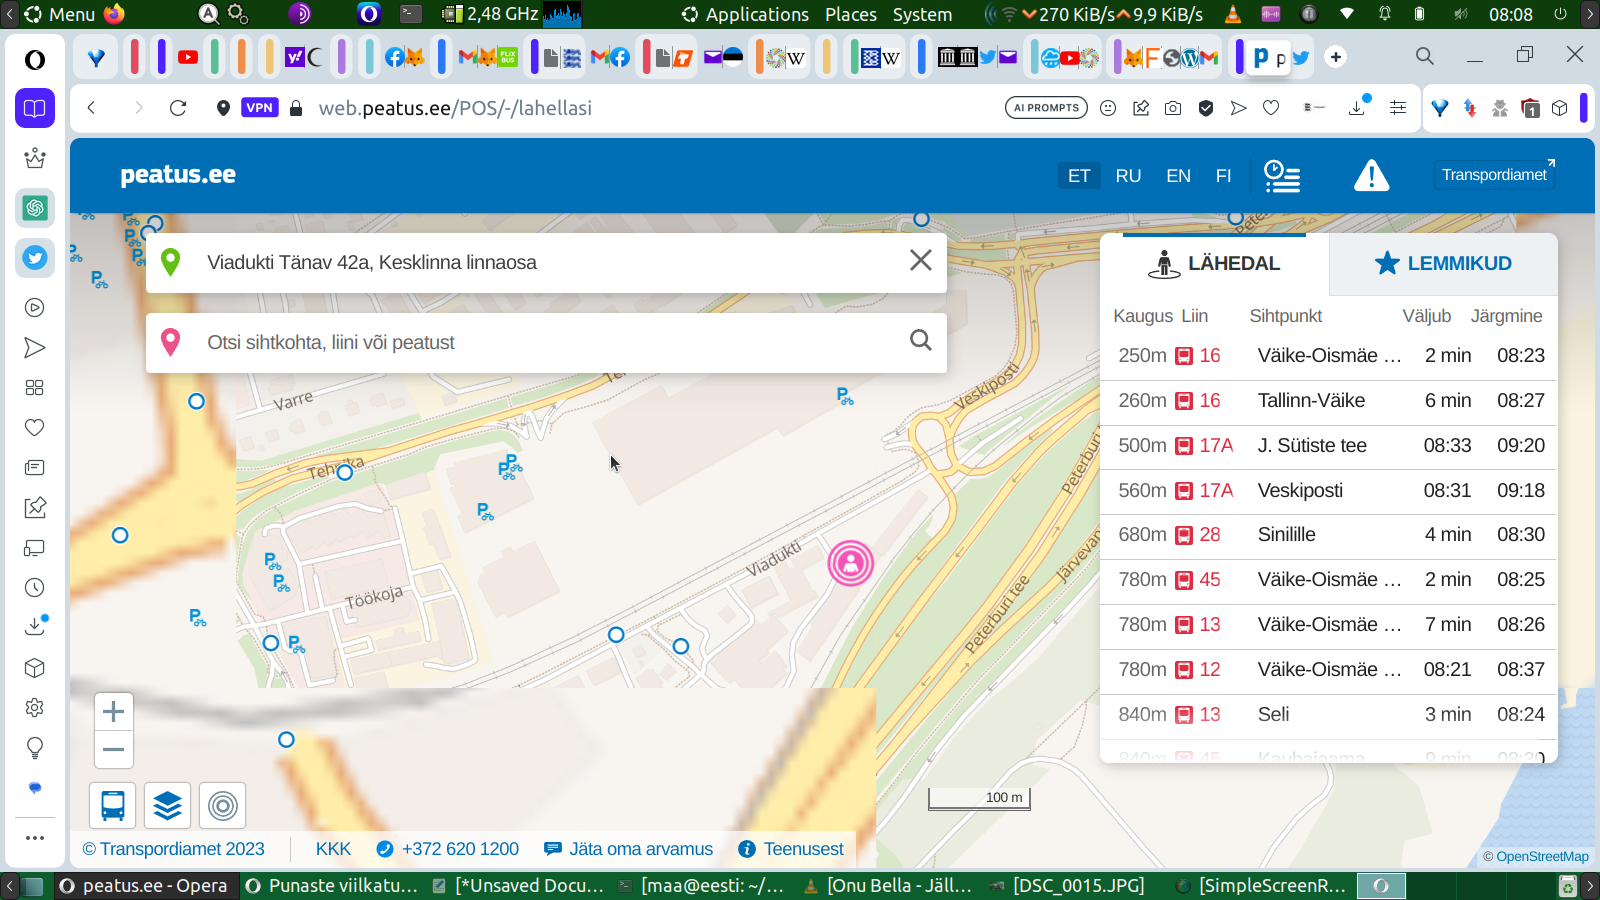The image size is (1600, 900).
Task: Select line 16 to Tallinn-Väike row
Action: click(x=1329, y=401)
